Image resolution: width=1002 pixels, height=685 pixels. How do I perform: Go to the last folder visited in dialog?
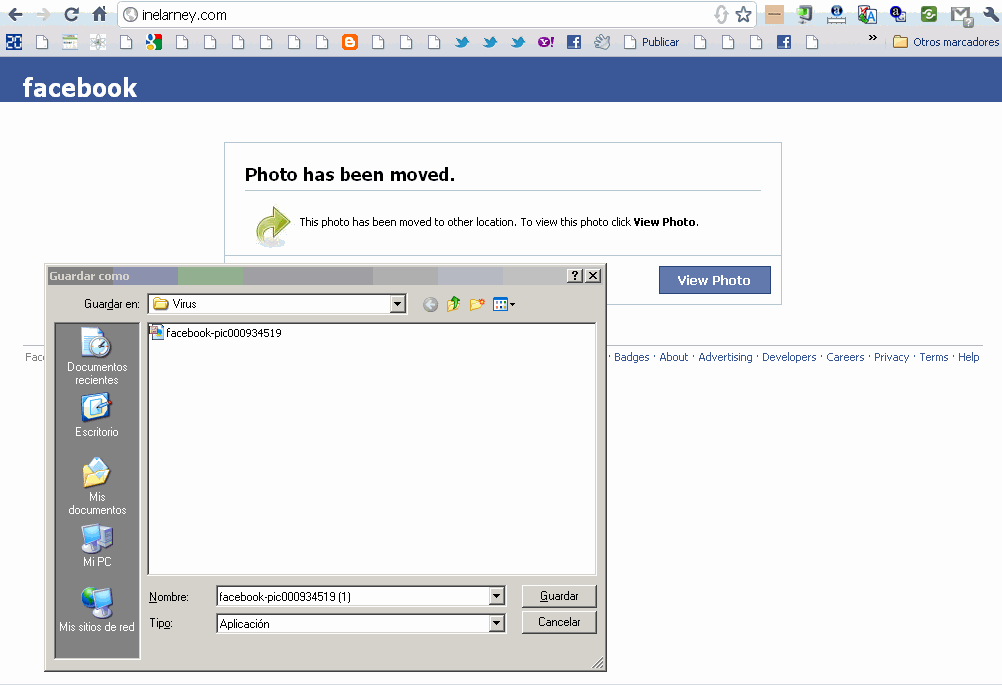431,304
